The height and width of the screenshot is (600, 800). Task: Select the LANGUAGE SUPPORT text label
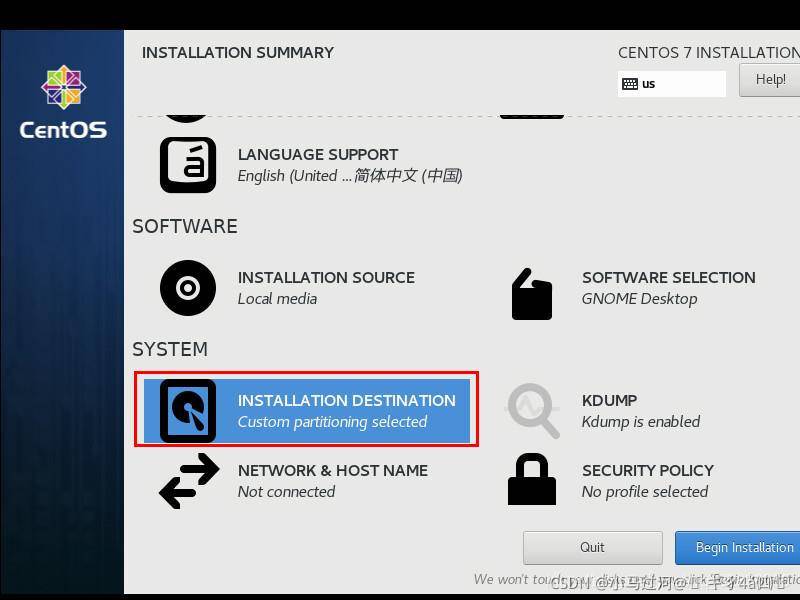[x=318, y=154]
